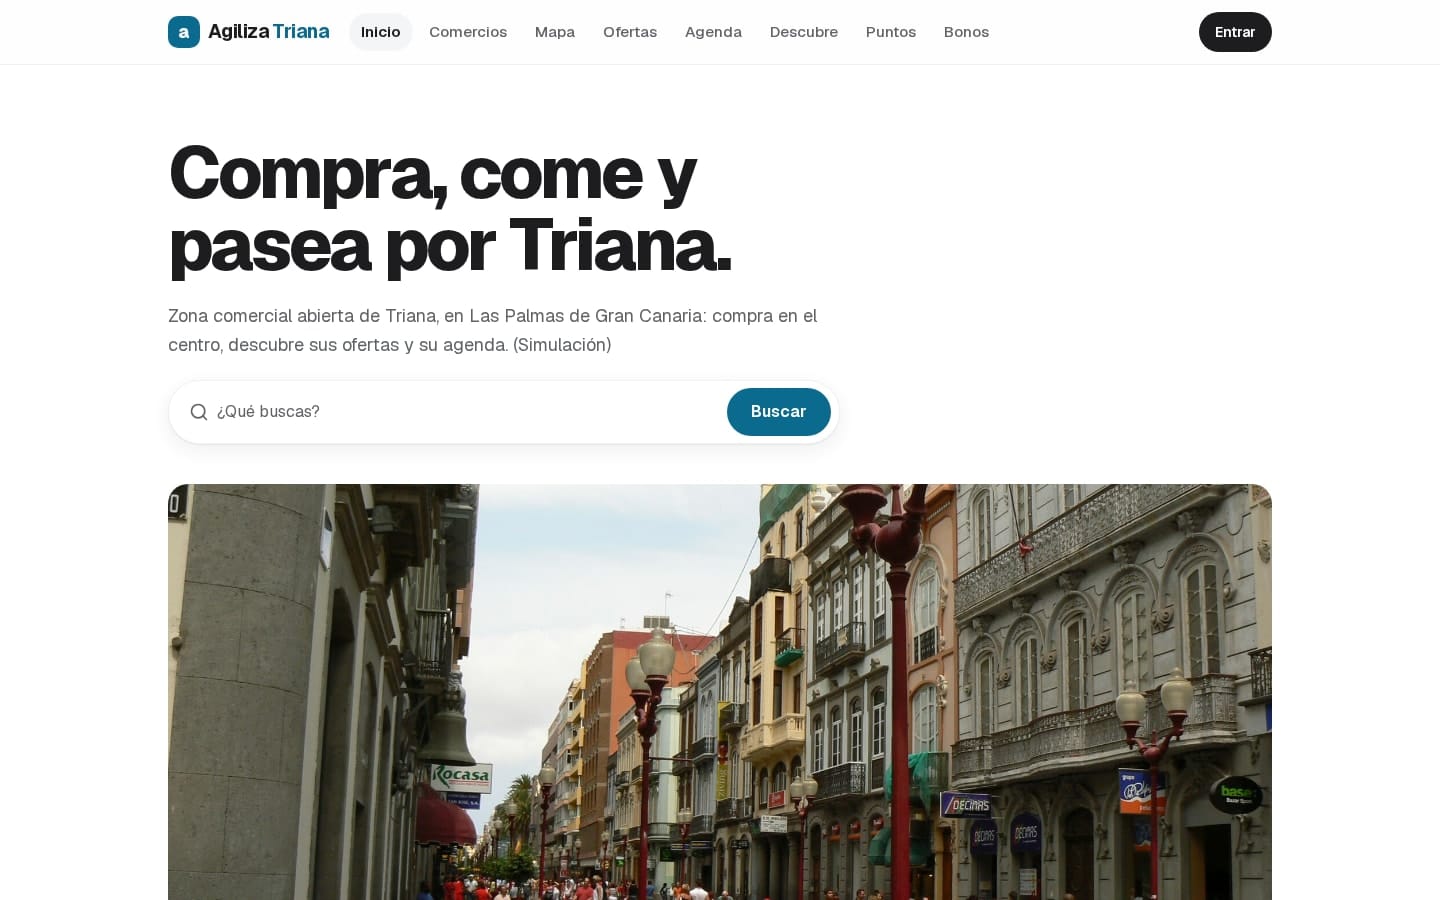The image size is (1440, 900).
Task: Click the Buscar search button
Action: point(778,412)
